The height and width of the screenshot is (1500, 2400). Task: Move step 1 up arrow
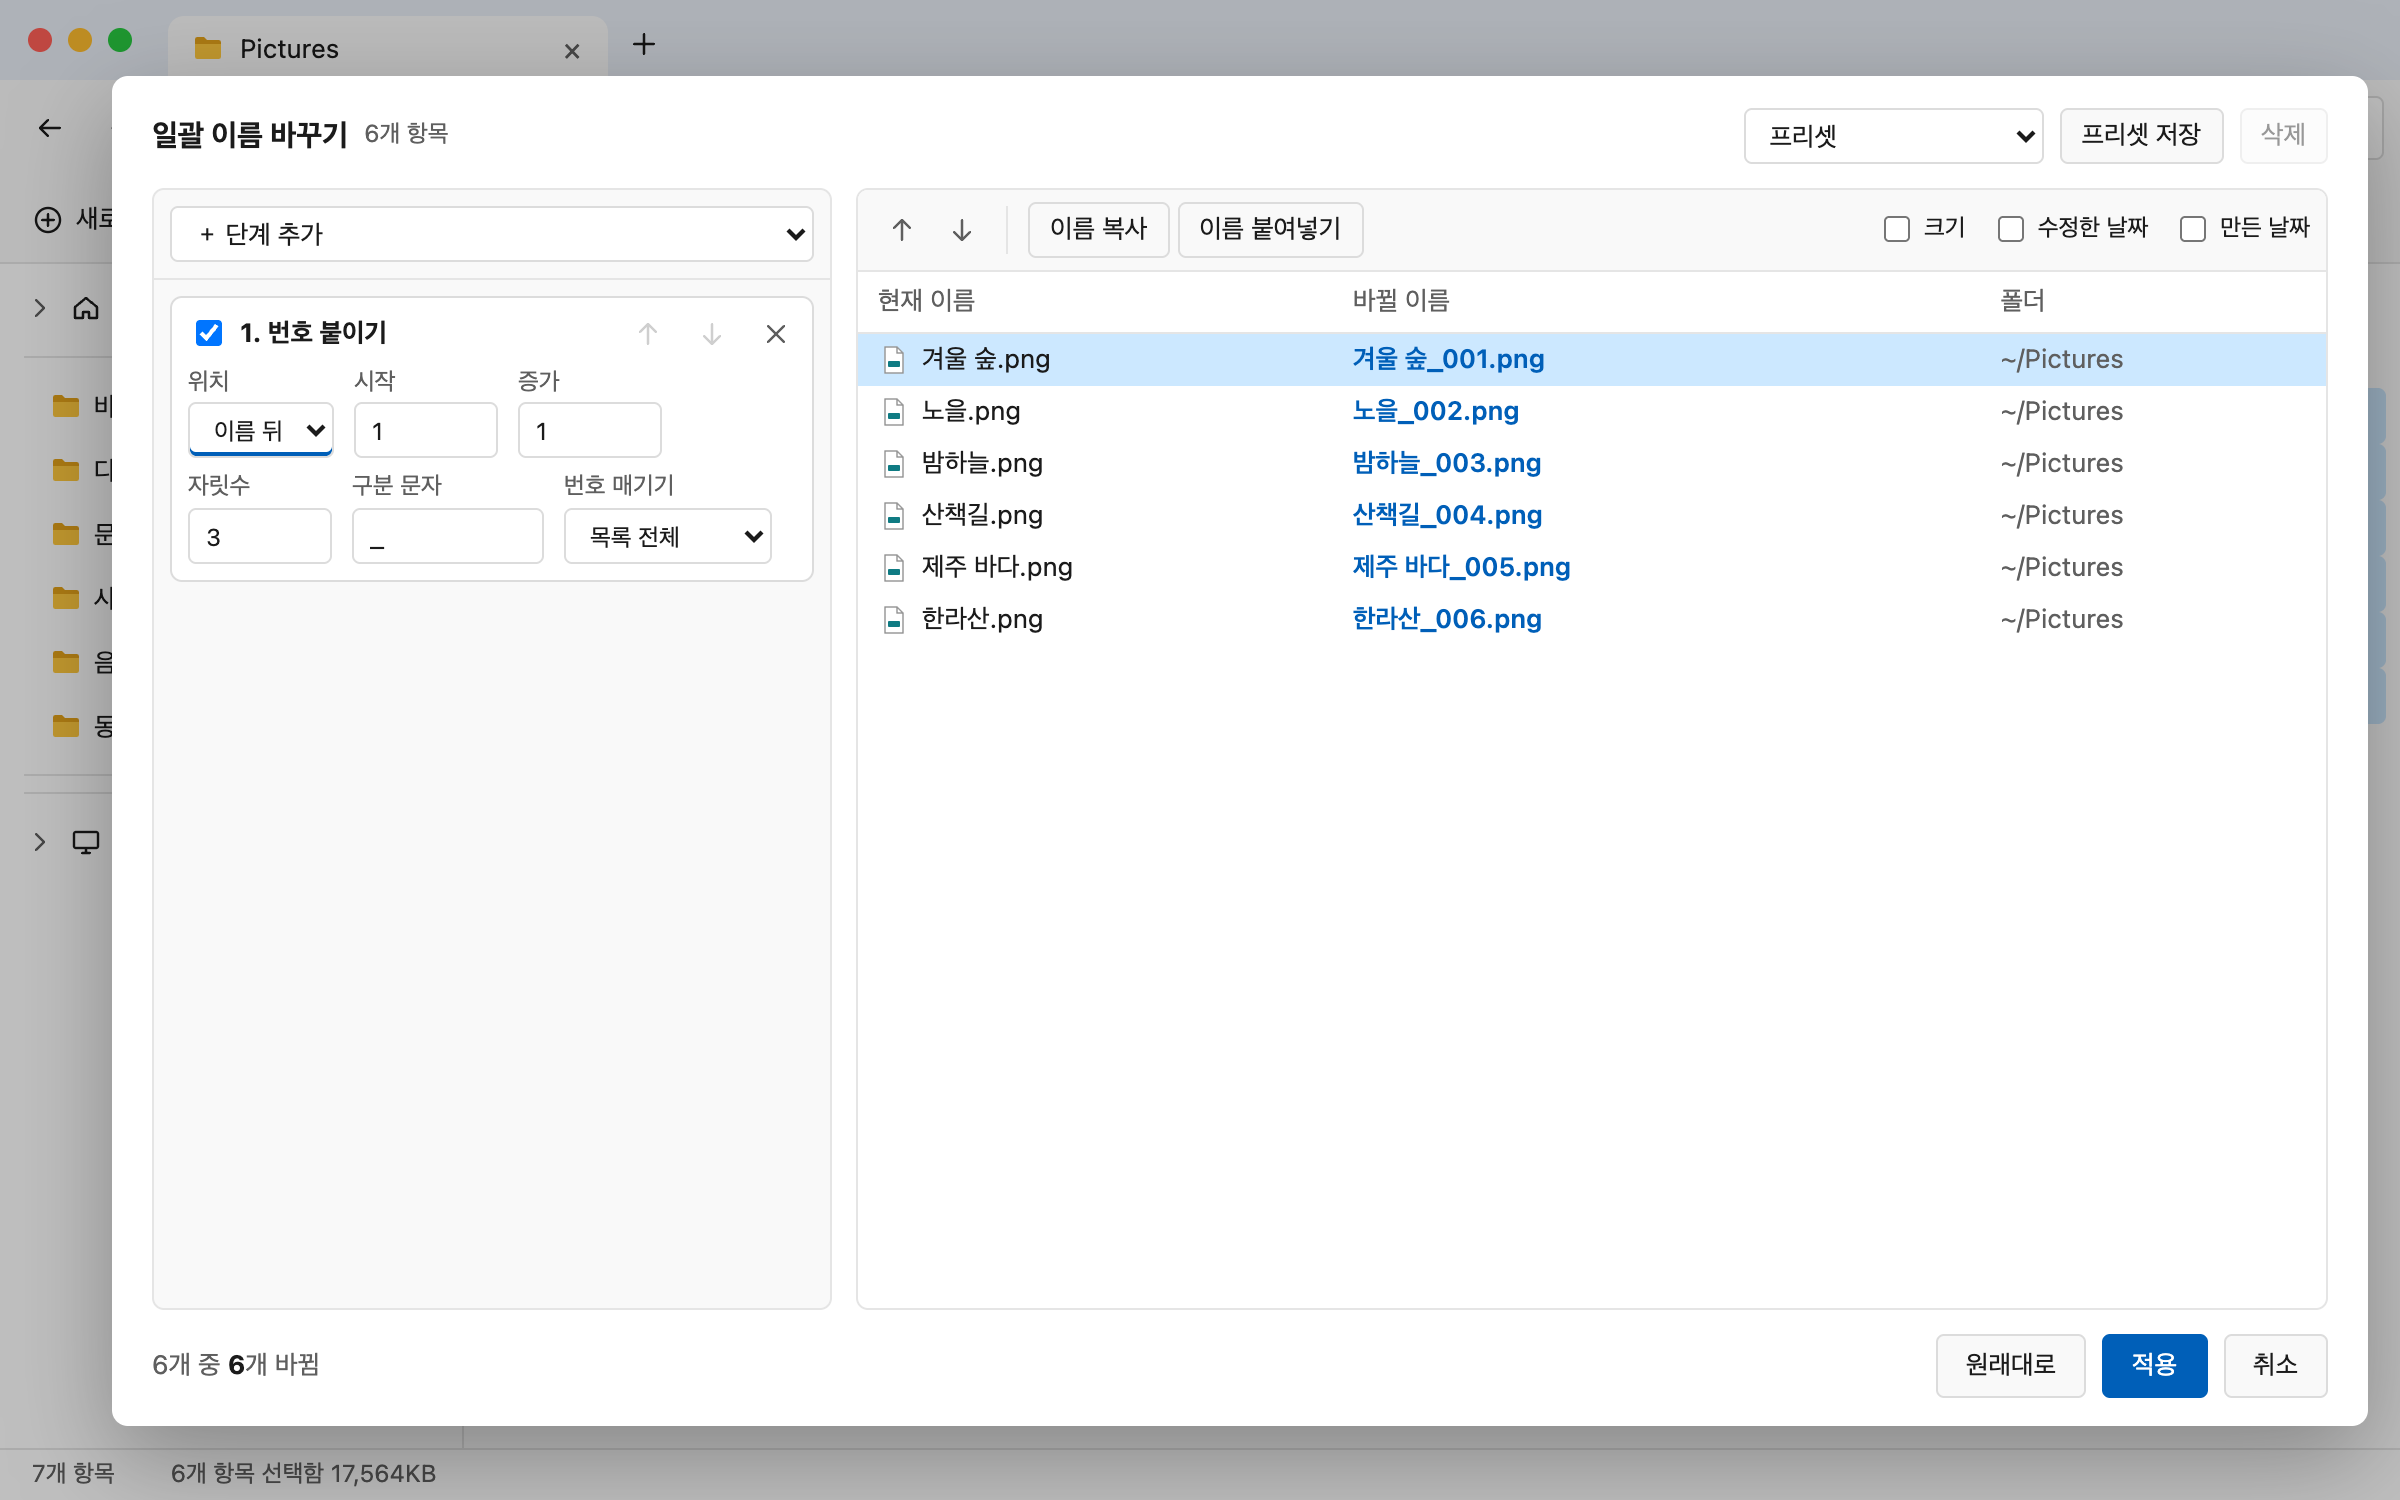point(648,334)
